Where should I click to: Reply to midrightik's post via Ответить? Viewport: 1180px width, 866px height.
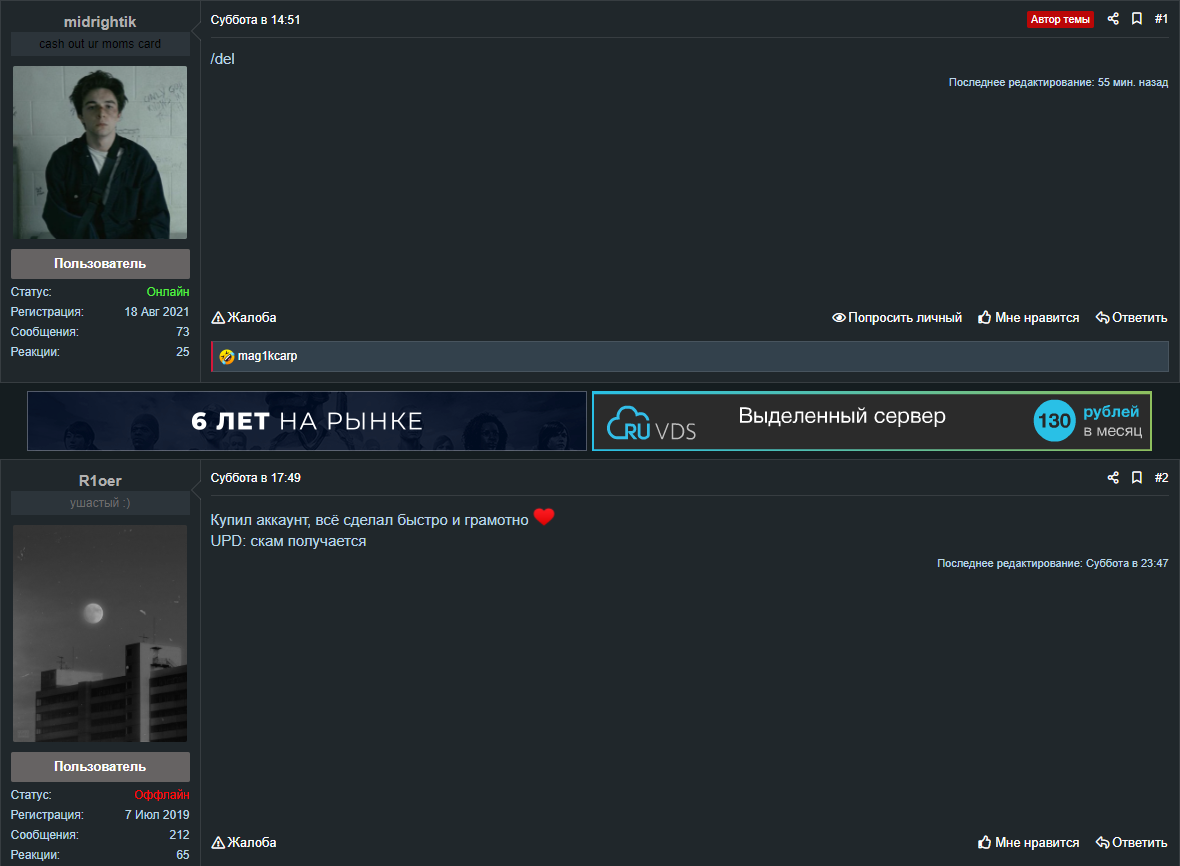[x=1132, y=318]
